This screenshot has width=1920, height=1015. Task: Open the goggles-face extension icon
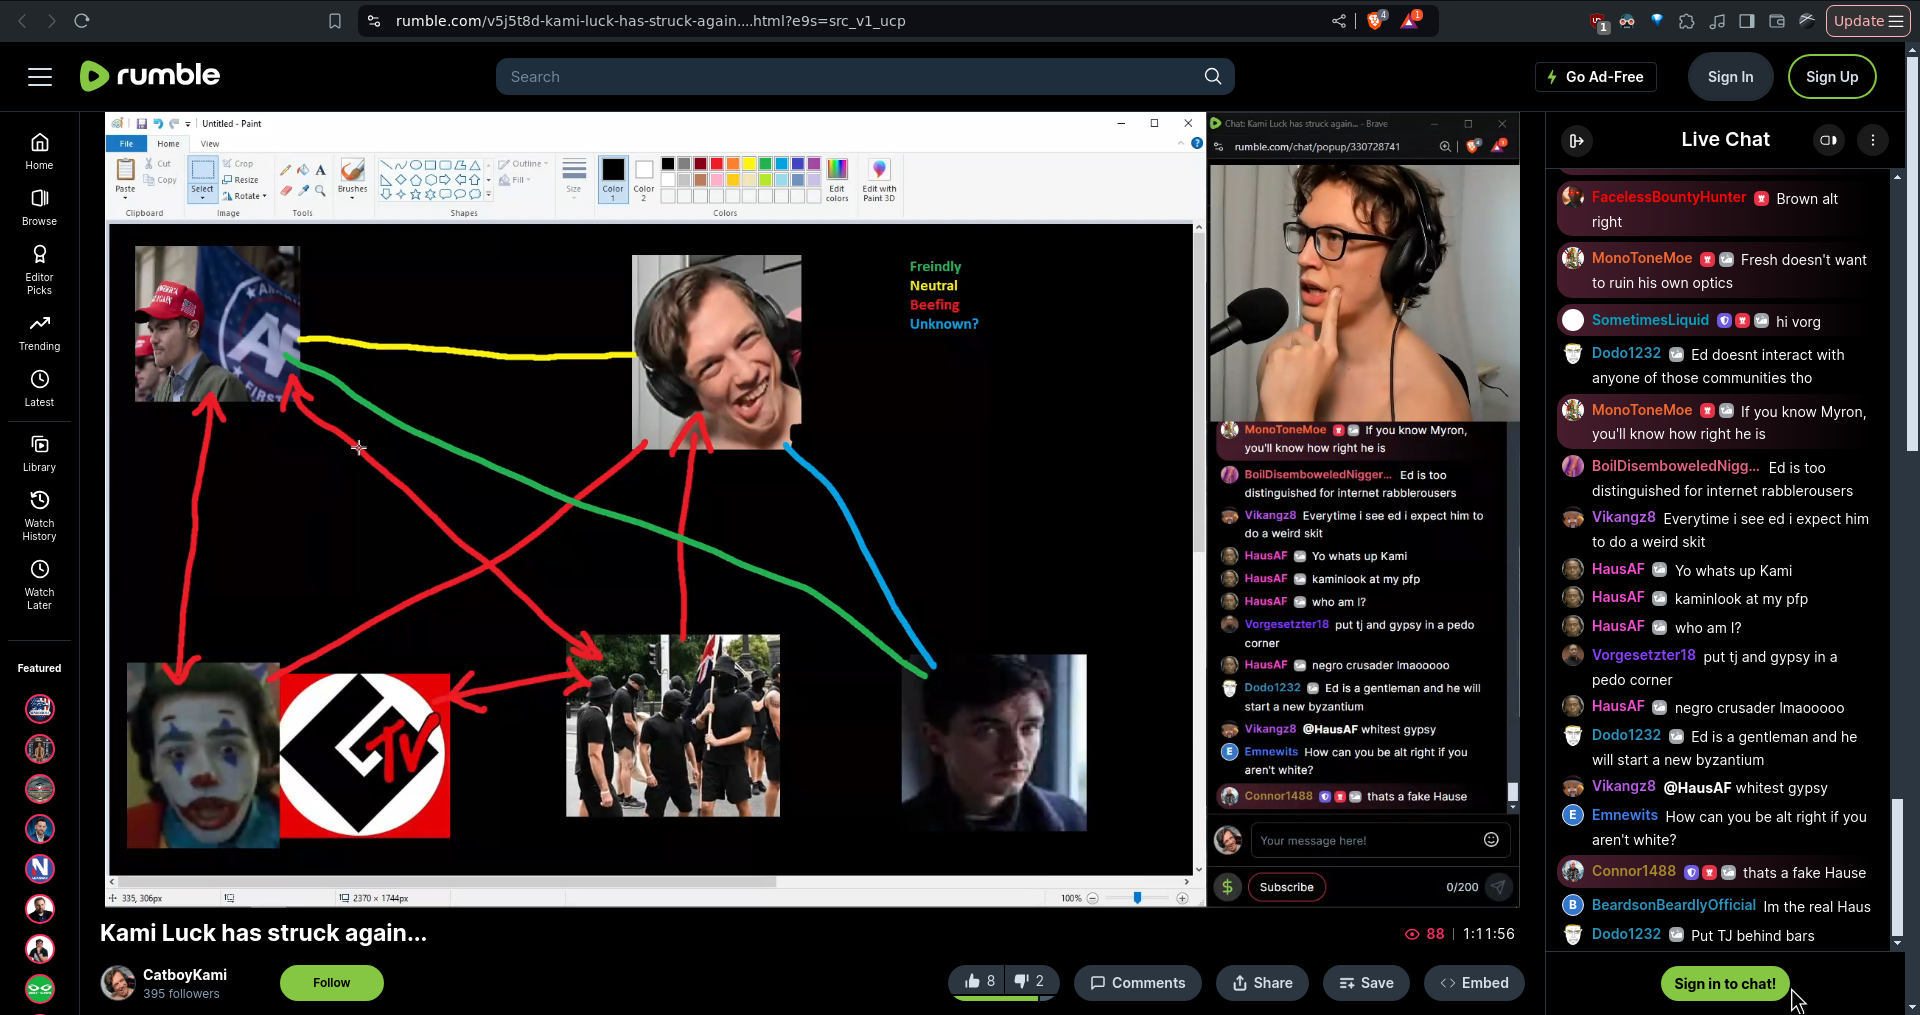click(1627, 20)
